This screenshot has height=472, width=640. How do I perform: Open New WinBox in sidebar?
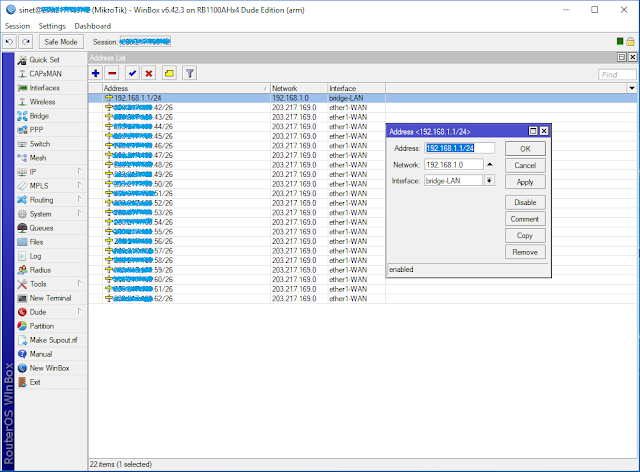coord(51,368)
